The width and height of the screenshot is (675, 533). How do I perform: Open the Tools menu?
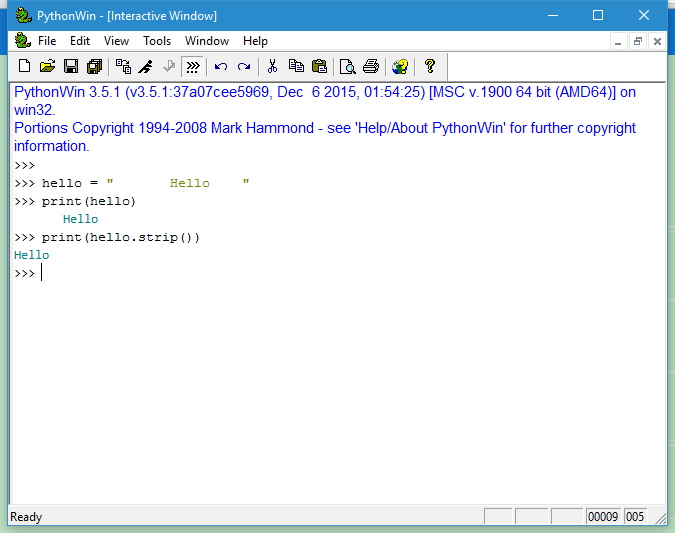coord(157,41)
